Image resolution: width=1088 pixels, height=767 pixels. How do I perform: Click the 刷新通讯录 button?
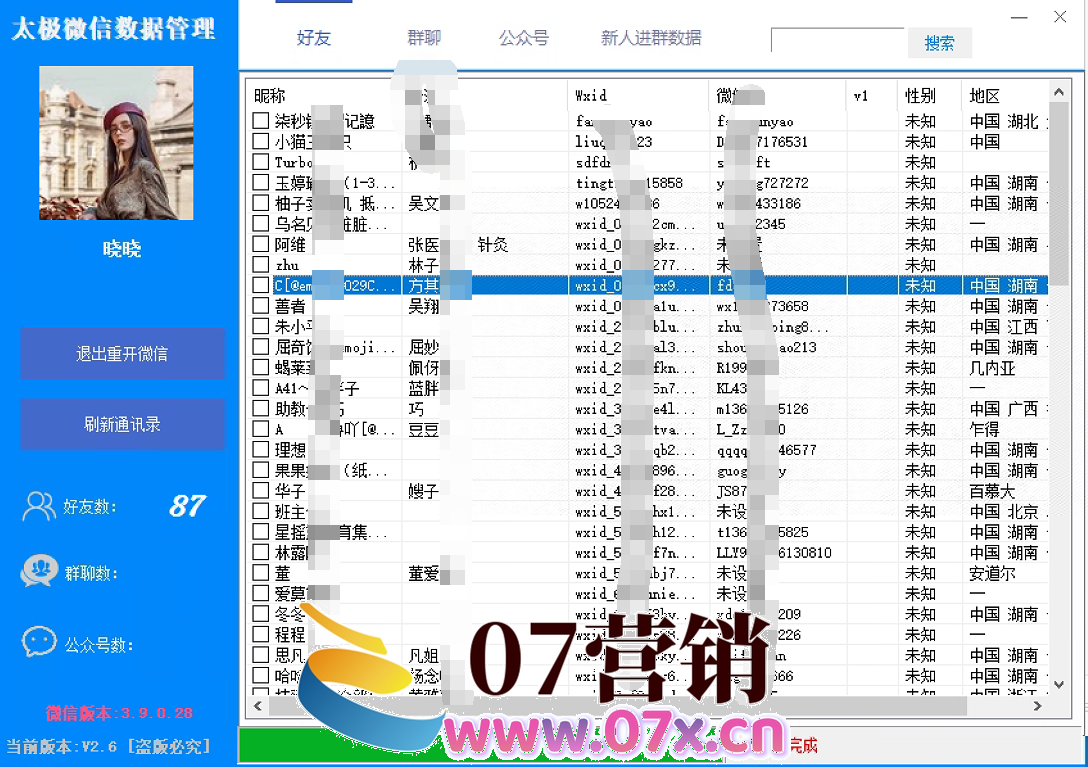click(122, 424)
